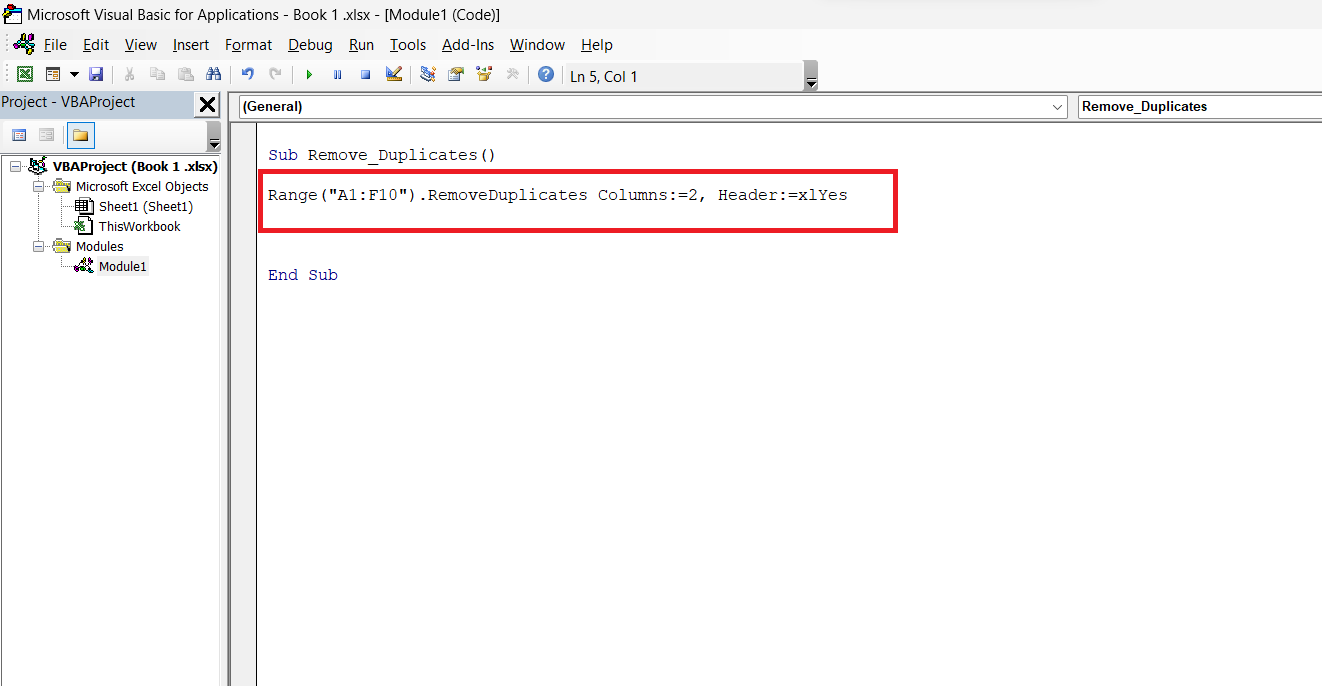Click the Undo arrow icon

247,75
